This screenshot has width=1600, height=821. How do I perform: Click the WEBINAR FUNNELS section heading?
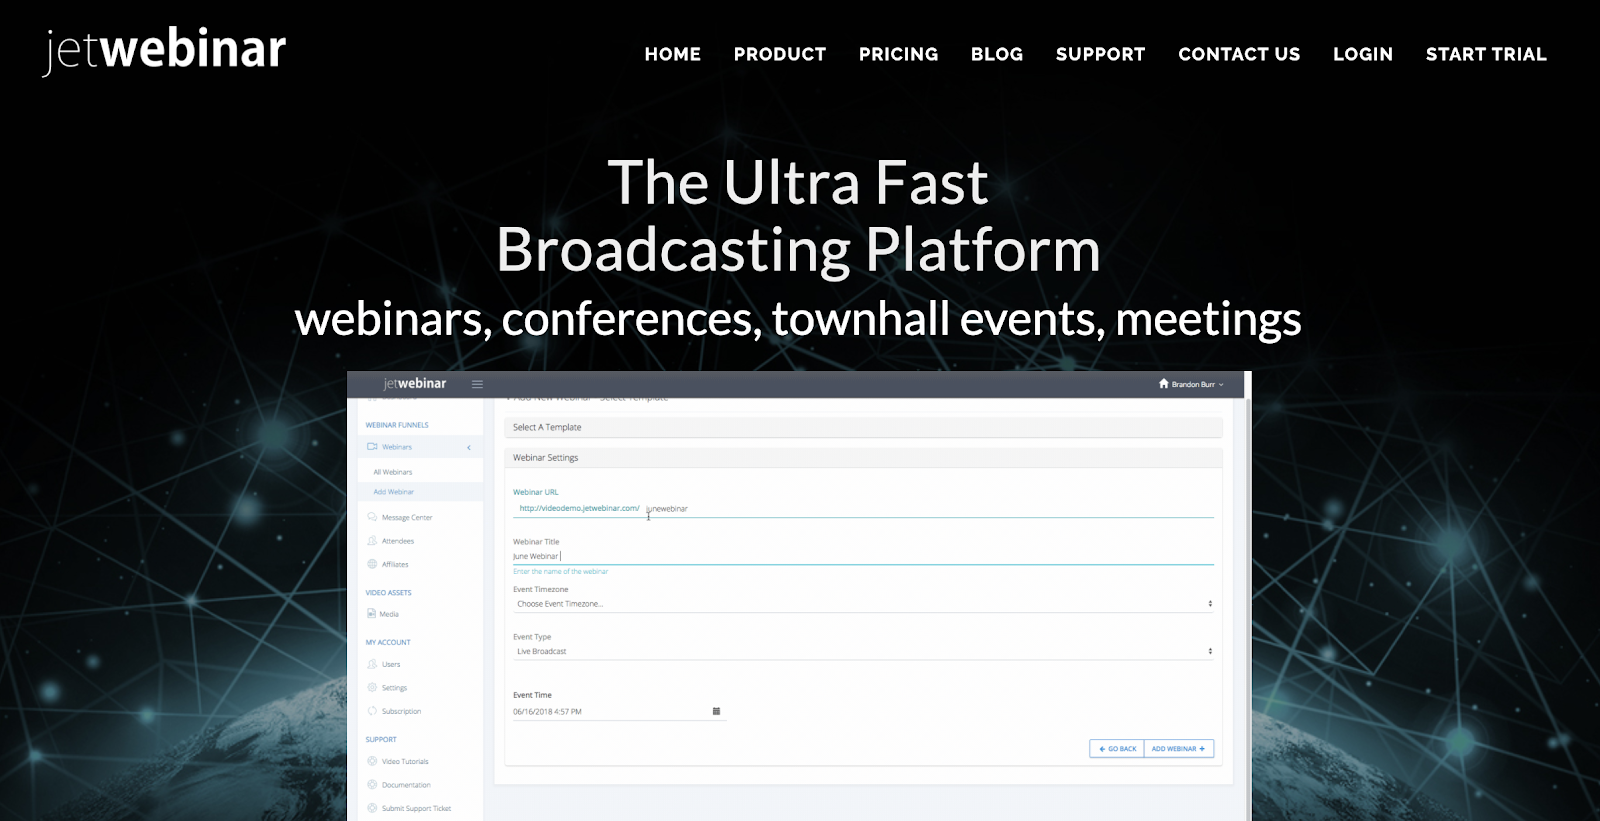pos(397,425)
